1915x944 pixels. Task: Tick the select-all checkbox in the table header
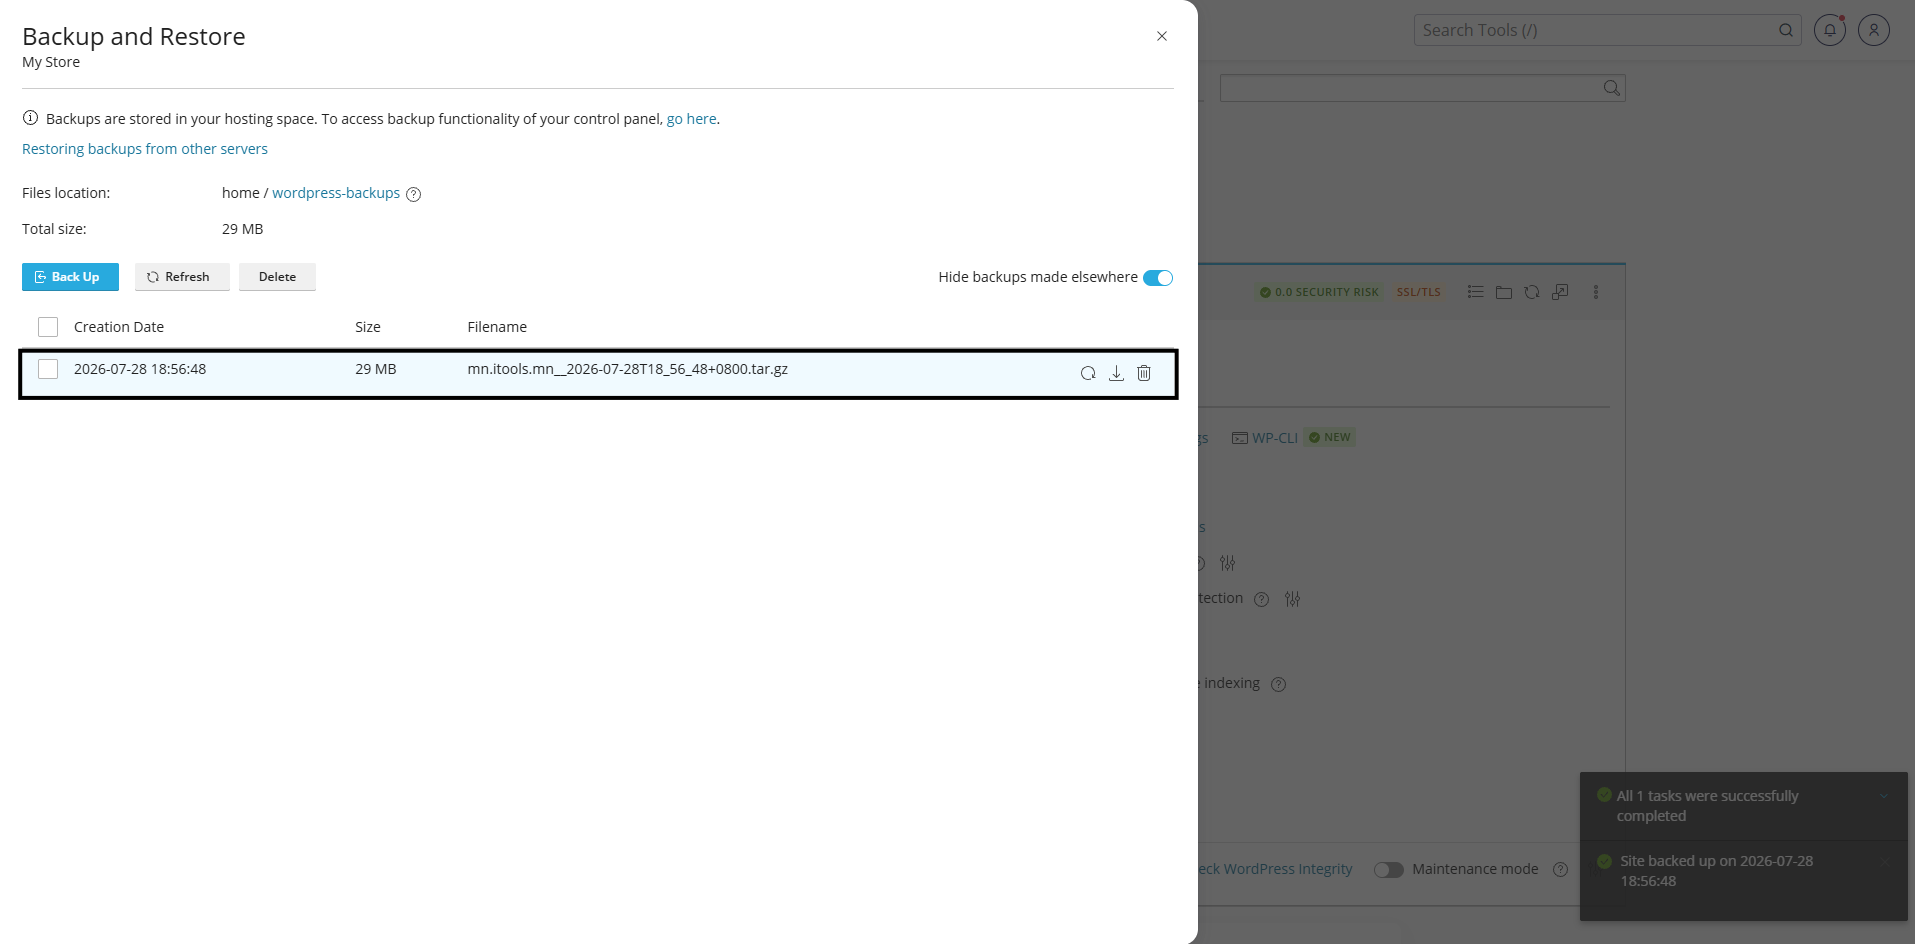[48, 327]
